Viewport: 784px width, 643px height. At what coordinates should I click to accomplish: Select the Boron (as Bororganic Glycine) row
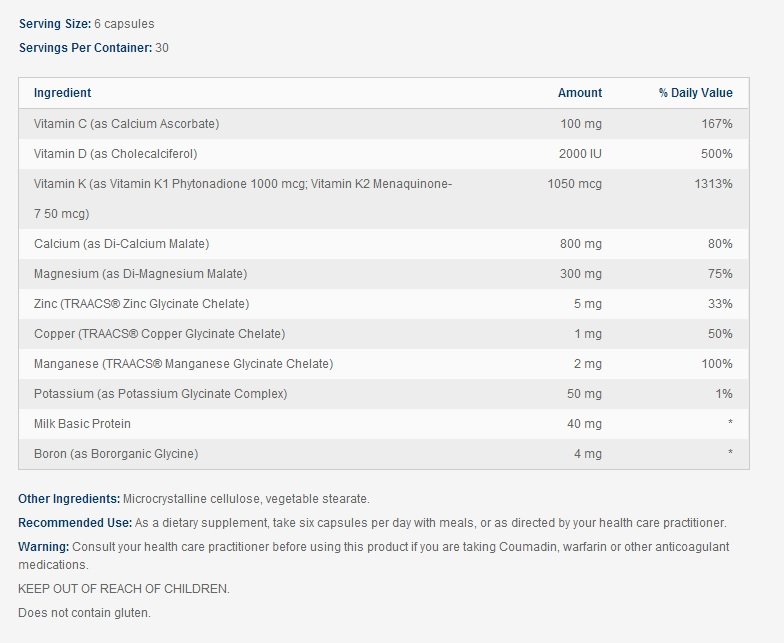116,454
